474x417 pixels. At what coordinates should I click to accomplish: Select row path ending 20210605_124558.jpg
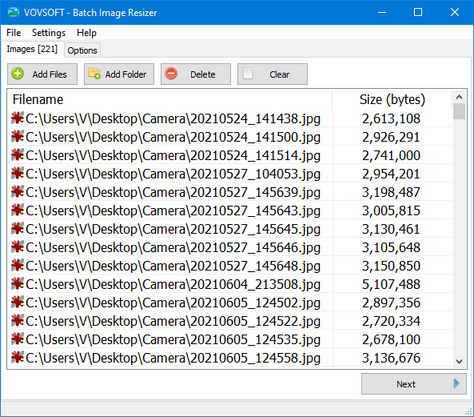pos(173,358)
